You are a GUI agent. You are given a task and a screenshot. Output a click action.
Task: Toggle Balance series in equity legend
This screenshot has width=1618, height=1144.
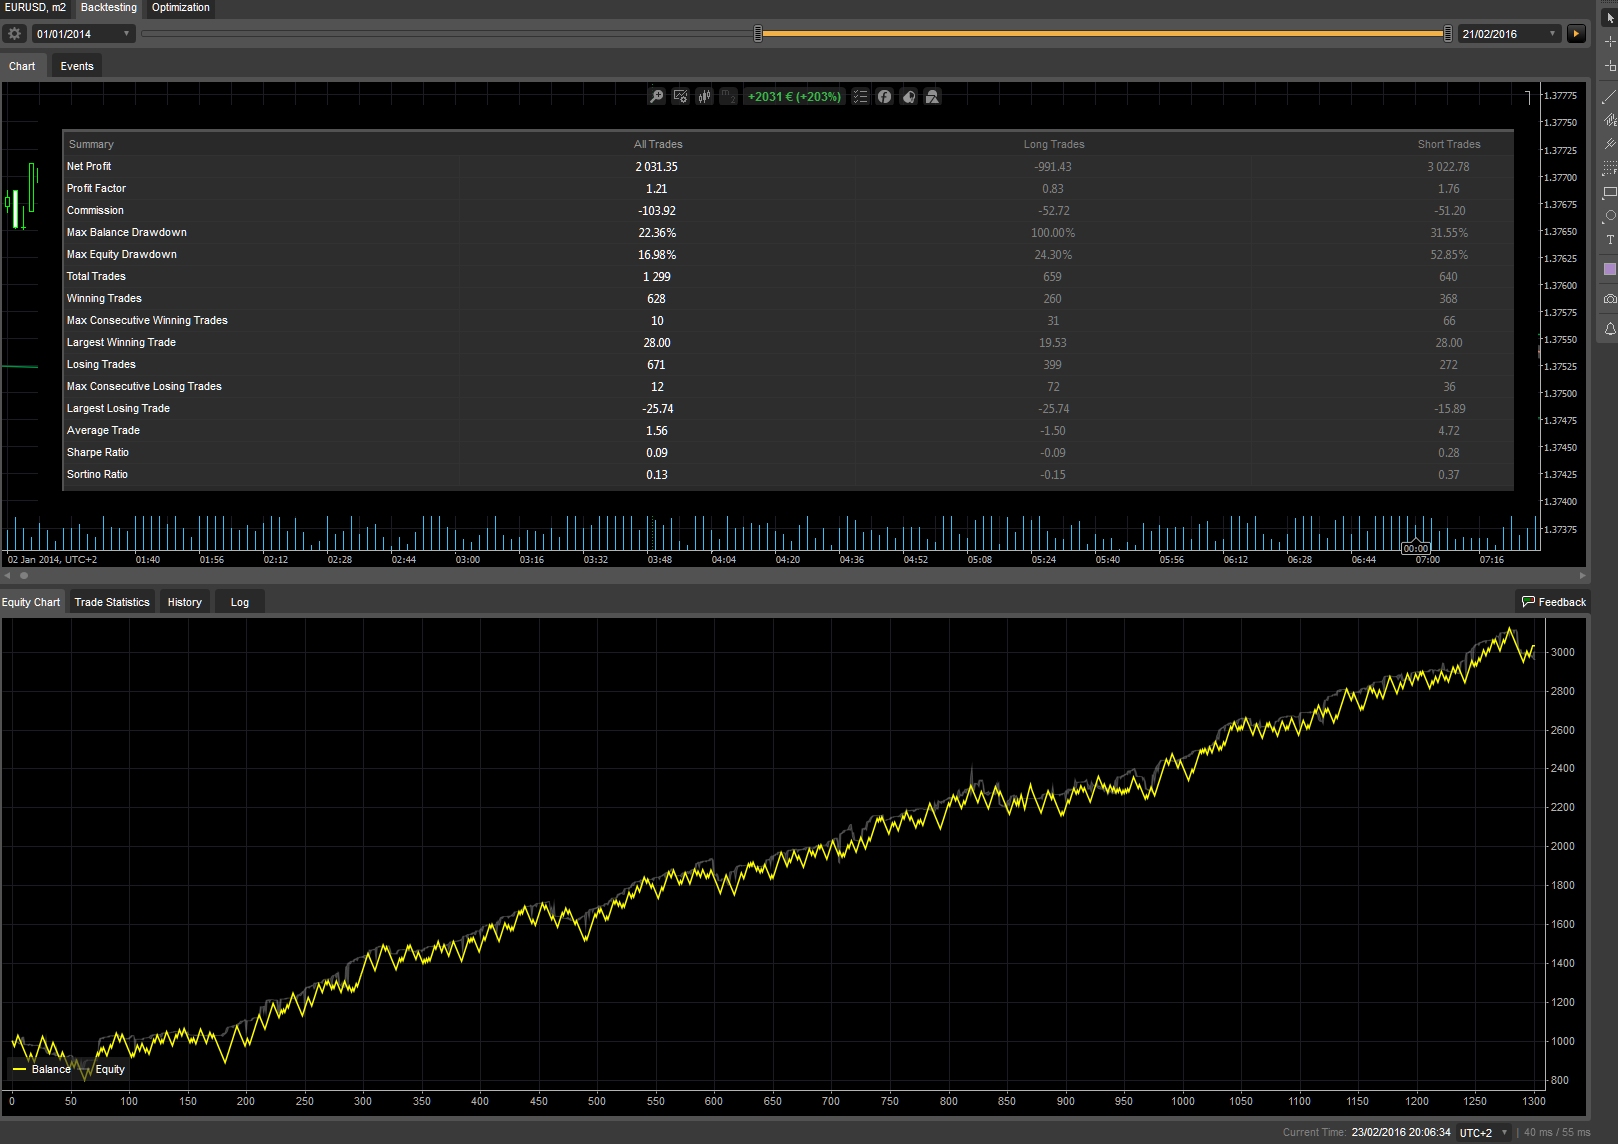click(x=42, y=1069)
